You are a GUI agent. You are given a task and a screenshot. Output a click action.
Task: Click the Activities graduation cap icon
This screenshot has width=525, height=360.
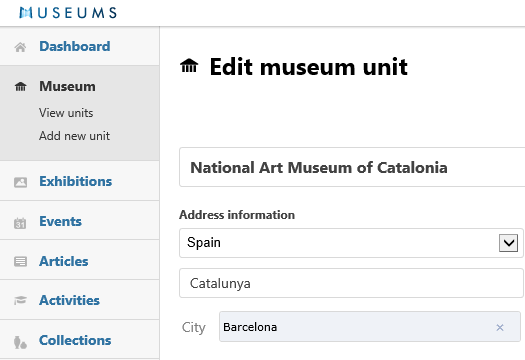pyautogui.click(x=20, y=300)
